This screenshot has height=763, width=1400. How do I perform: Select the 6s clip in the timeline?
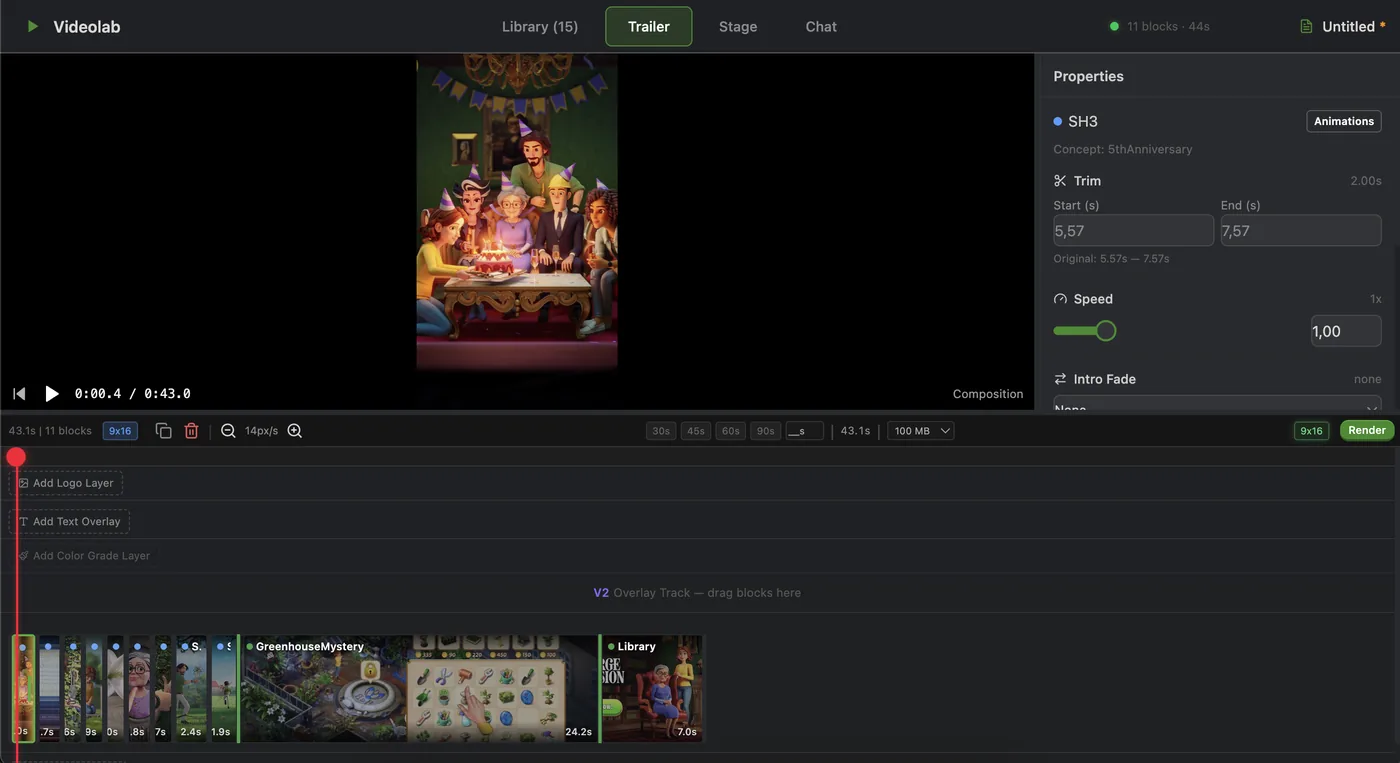pyautogui.click(x=71, y=688)
